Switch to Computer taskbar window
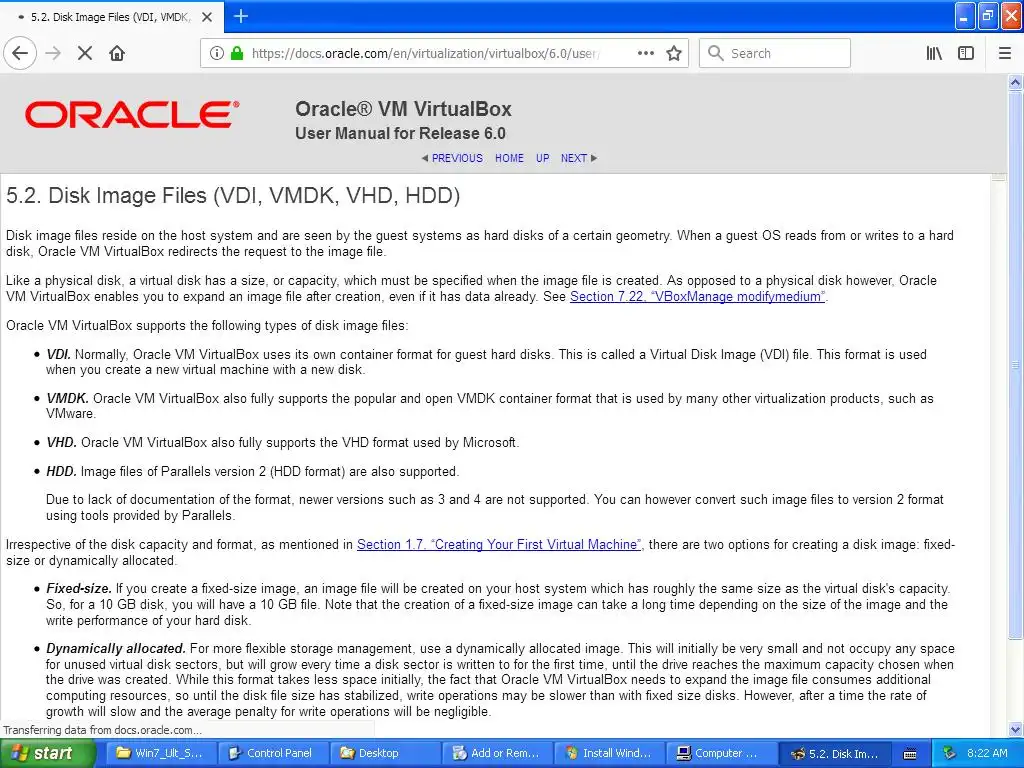The width and height of the screenshot is (1024, 768). [722, 754]
